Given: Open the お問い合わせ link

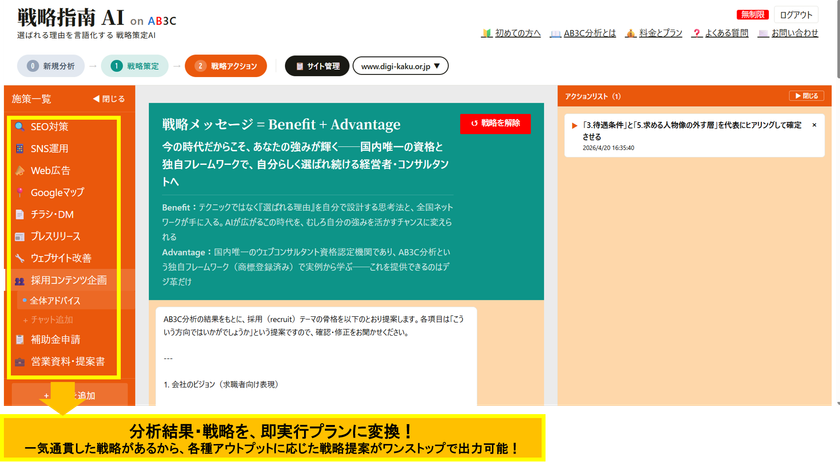Looking at the screenshot, I should click(x=794, y=33).
